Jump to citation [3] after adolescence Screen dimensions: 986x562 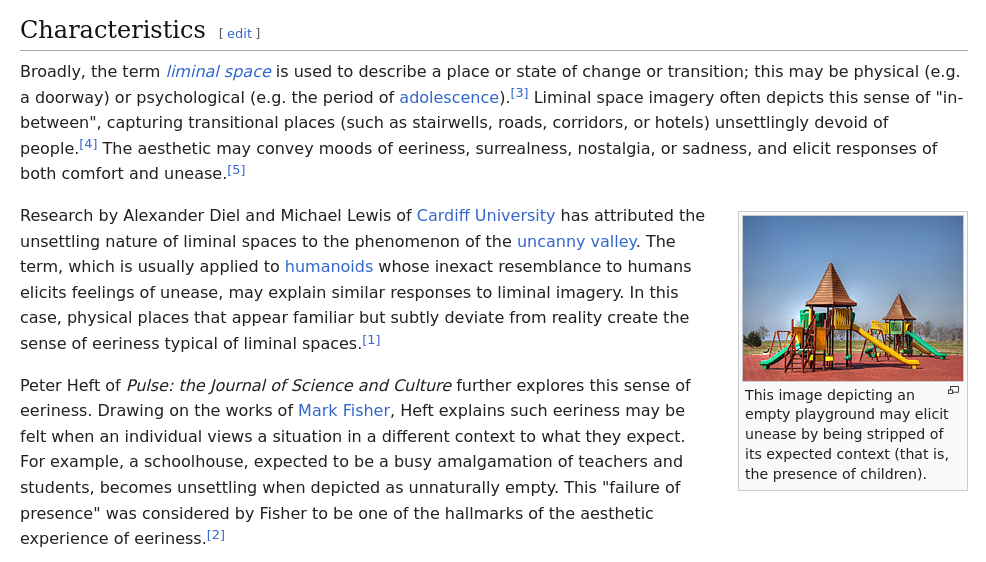click(x=519, y=93)
